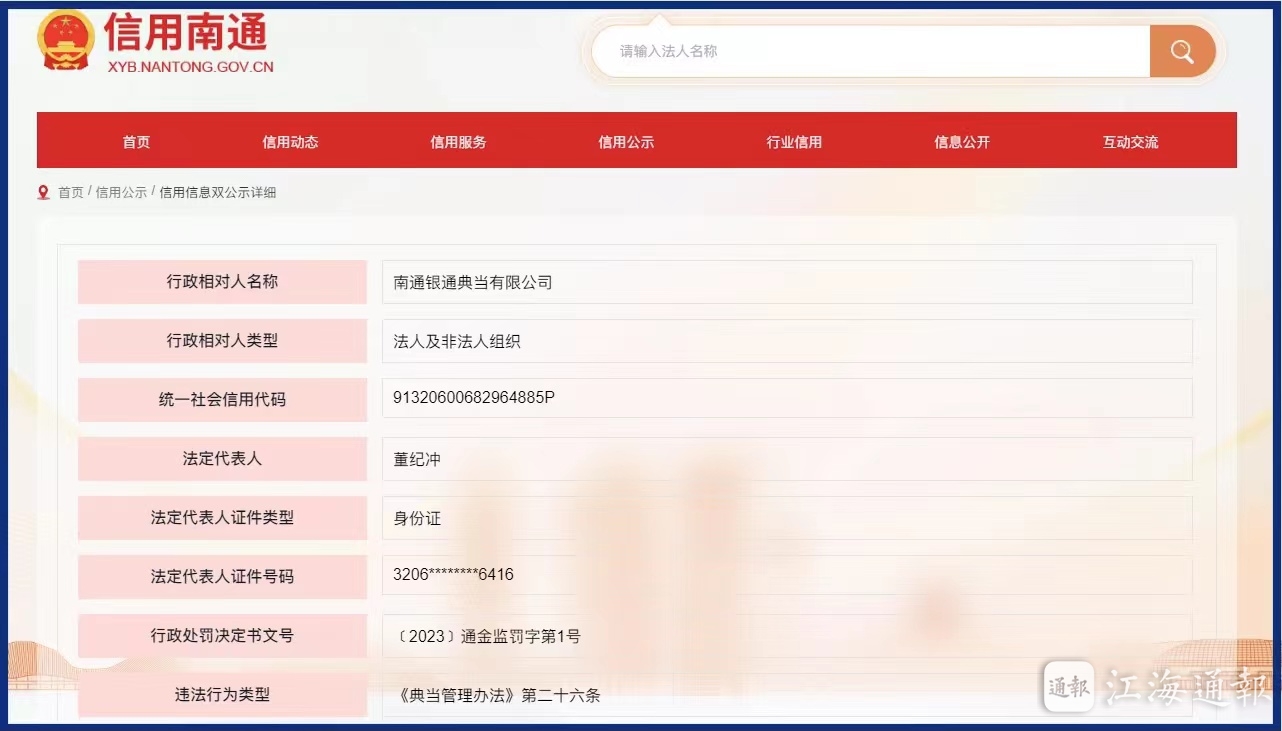Click the national emblem logo
The width and height of the screenshot is (1282, 731).
point(67,40)
